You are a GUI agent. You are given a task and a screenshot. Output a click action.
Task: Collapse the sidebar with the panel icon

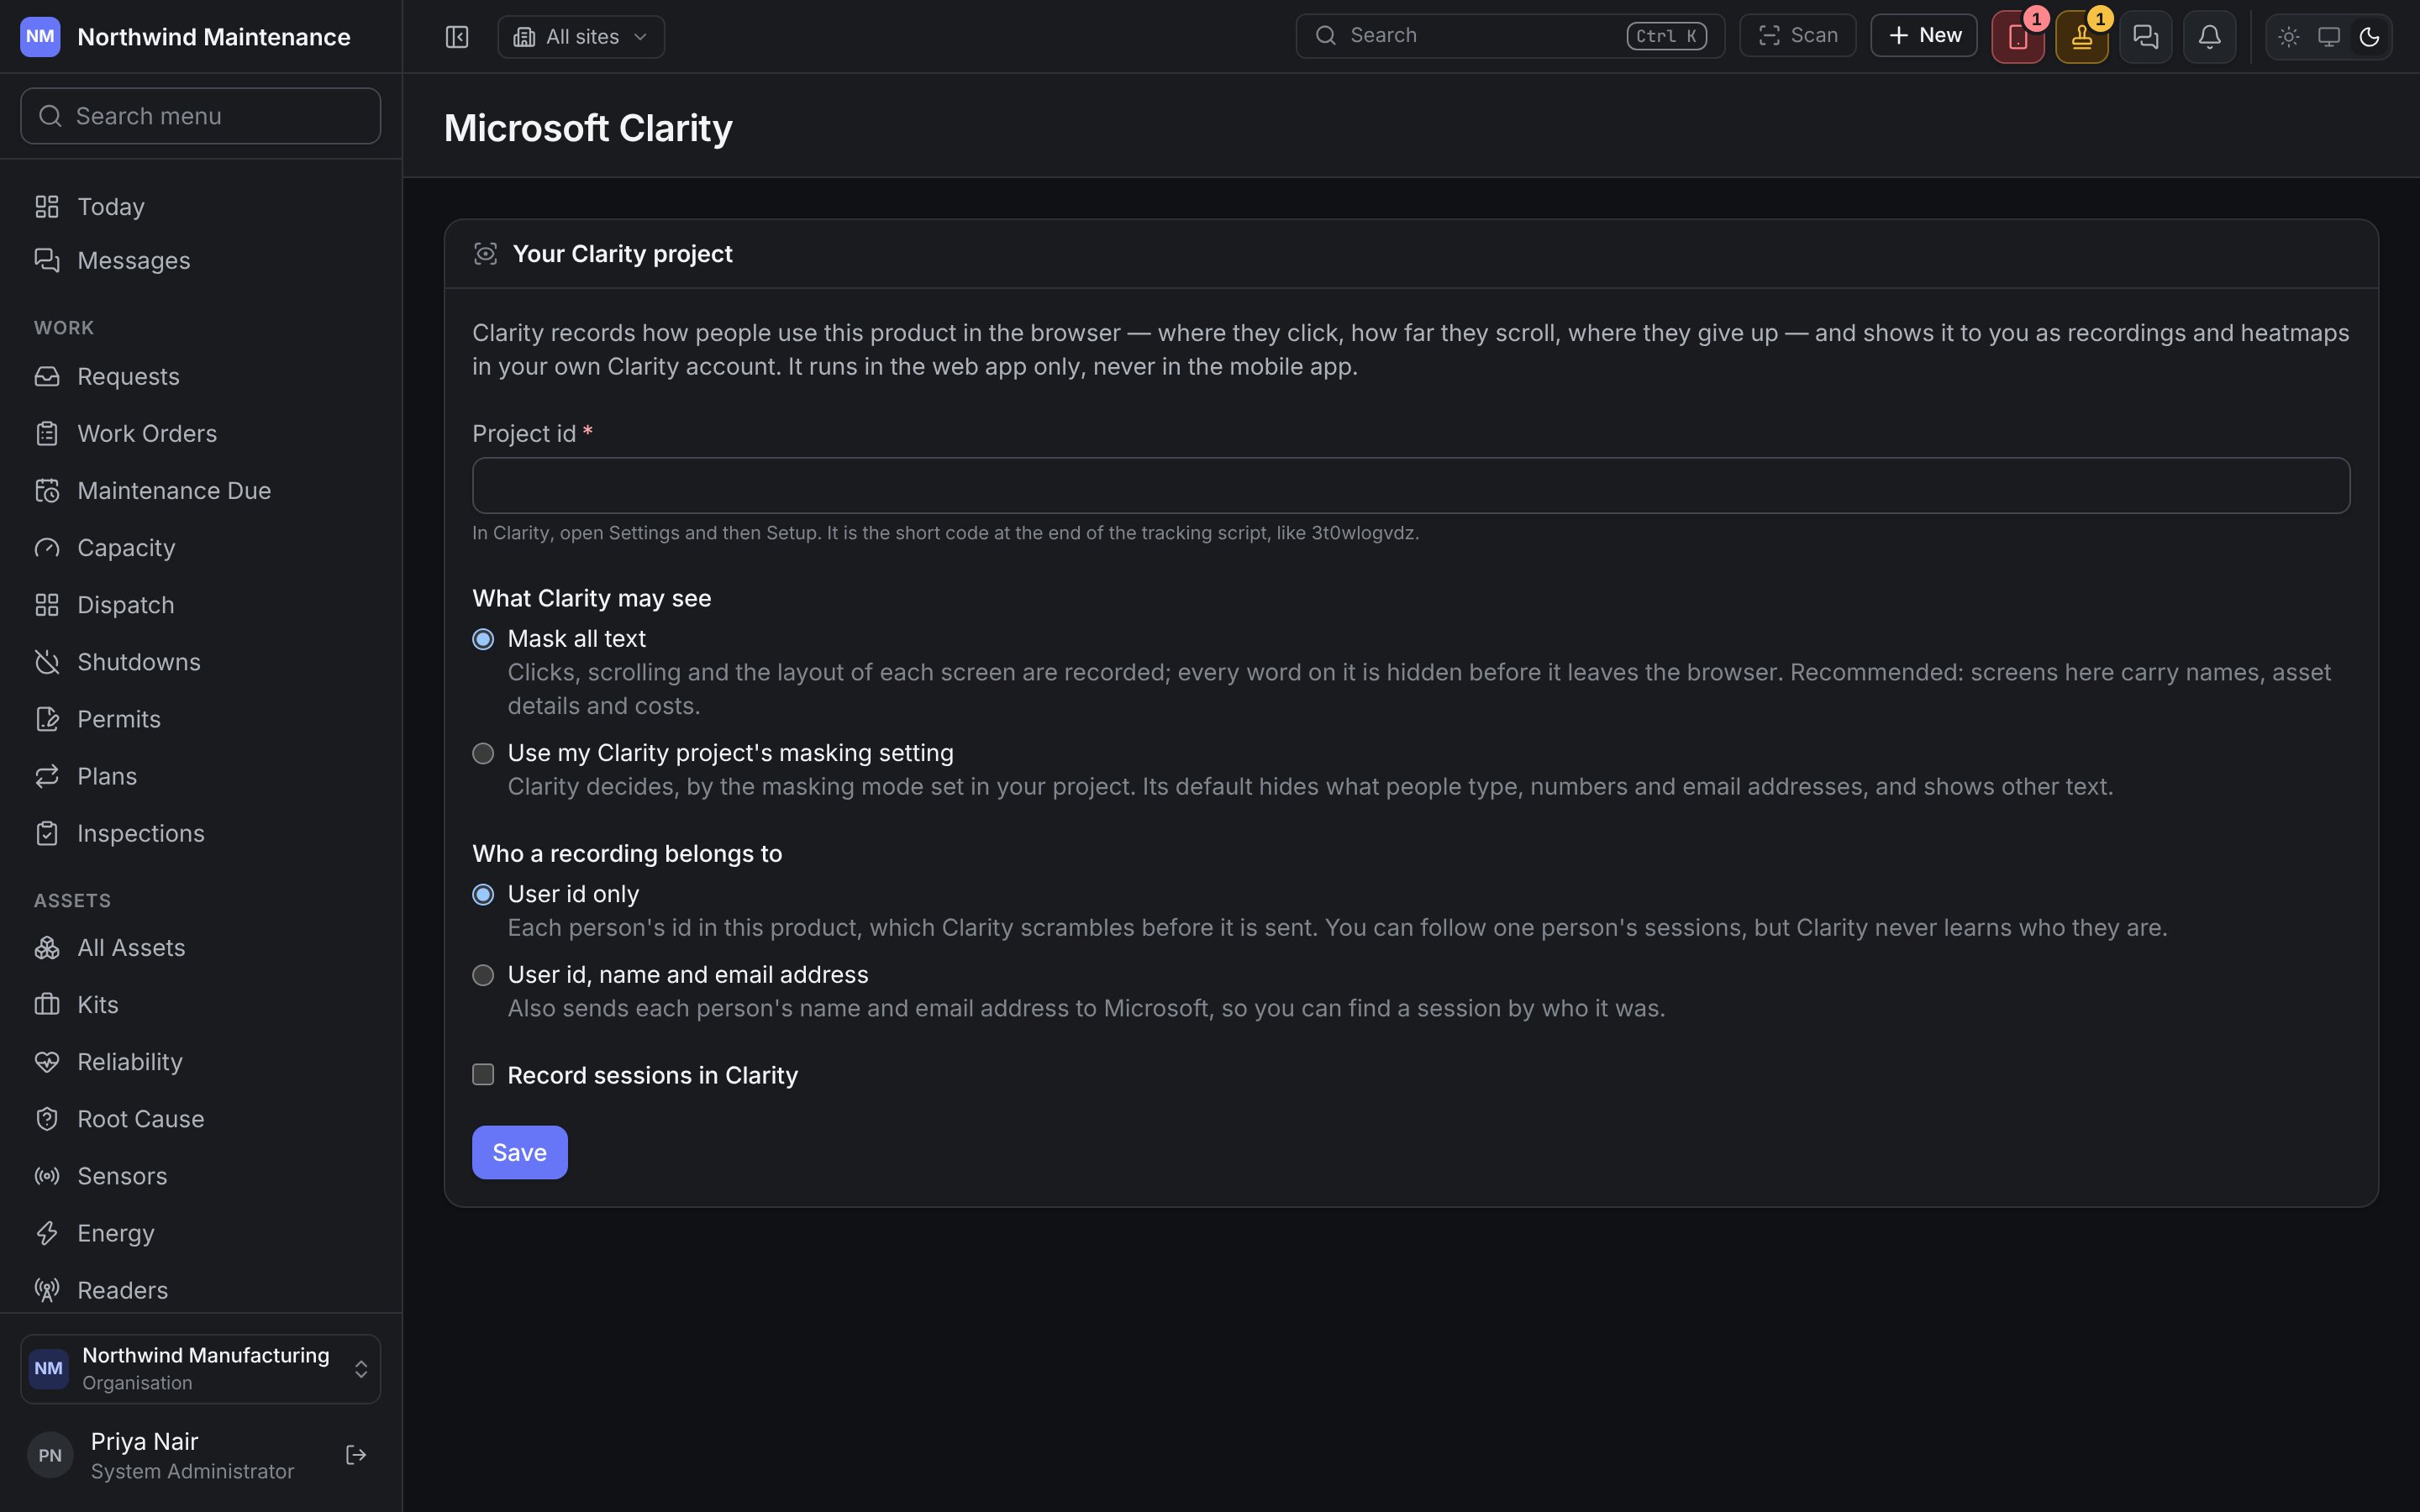coord(457,37)
